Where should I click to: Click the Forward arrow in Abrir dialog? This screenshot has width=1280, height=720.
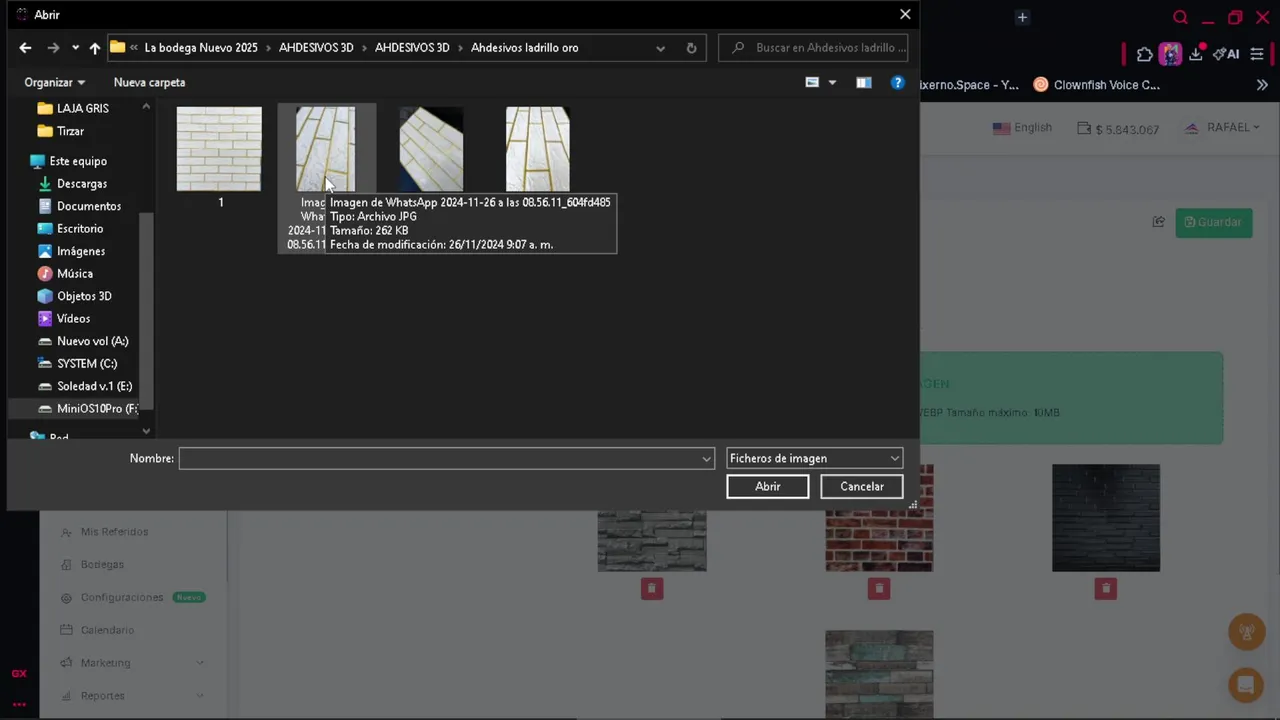(x=53, y=47)
